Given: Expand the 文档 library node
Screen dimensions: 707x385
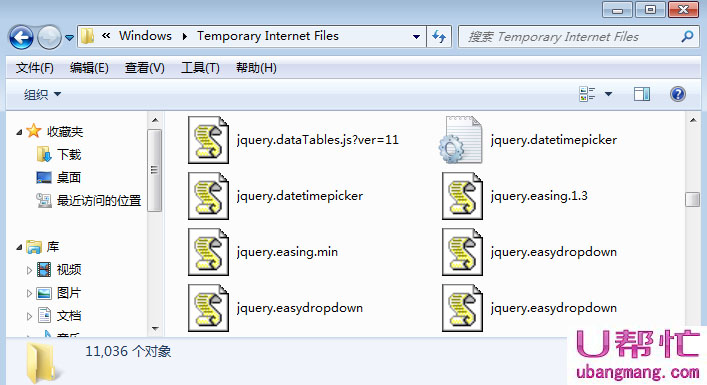Looking at the screenshot, I should (x=29, y=316).
